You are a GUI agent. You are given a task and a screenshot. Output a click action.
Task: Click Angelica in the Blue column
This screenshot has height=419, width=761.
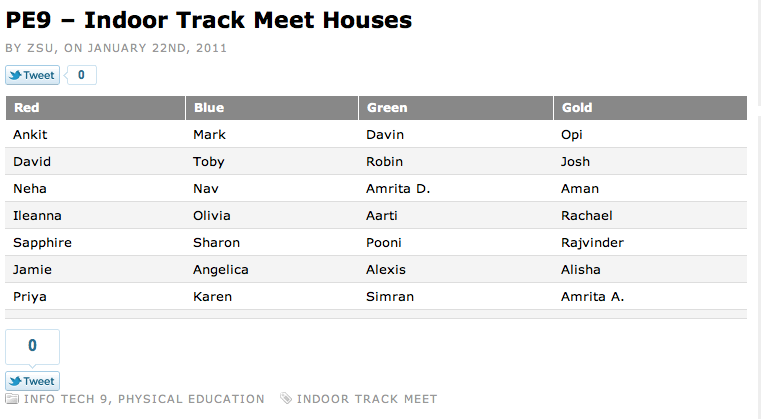tap(221, 270)
